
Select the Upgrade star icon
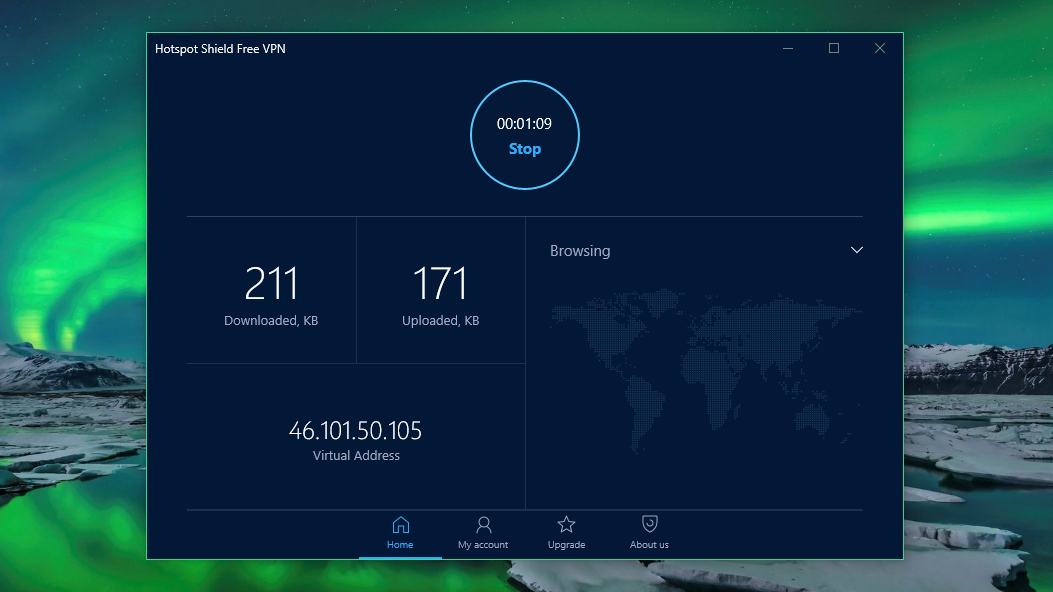tap(566, 524)
